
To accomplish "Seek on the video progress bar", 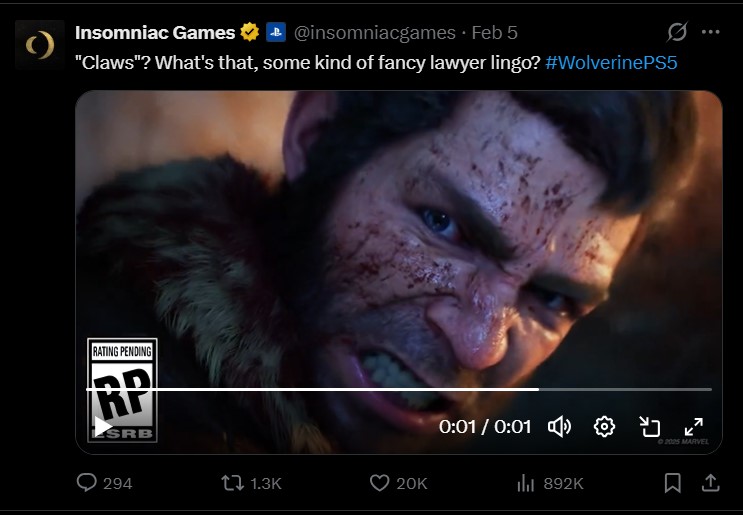I will (x=400, y=389).
